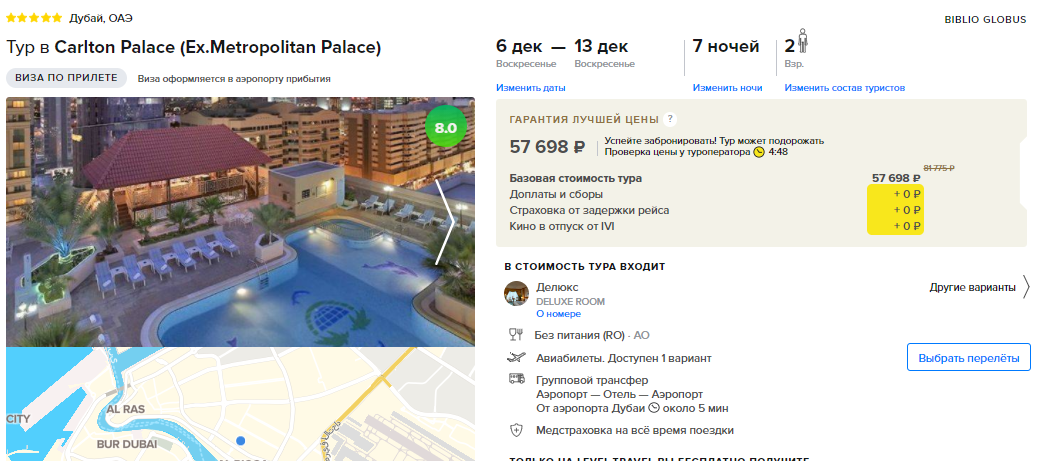The width and height of the screenshot is (1043, 461).
Task: Click the clock icon by price check timer
Action: [759, 152]
